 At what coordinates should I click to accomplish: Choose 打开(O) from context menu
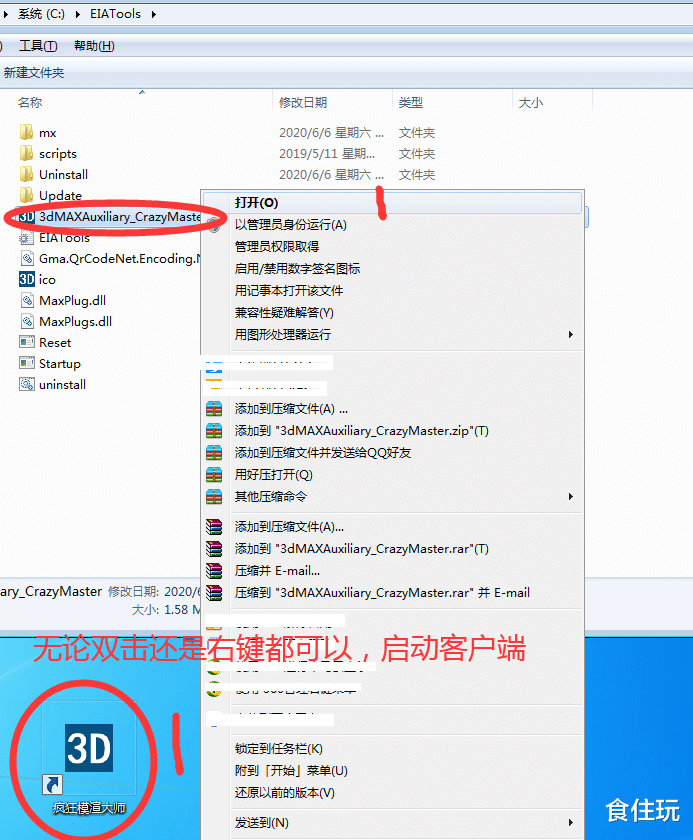point(392,202)
